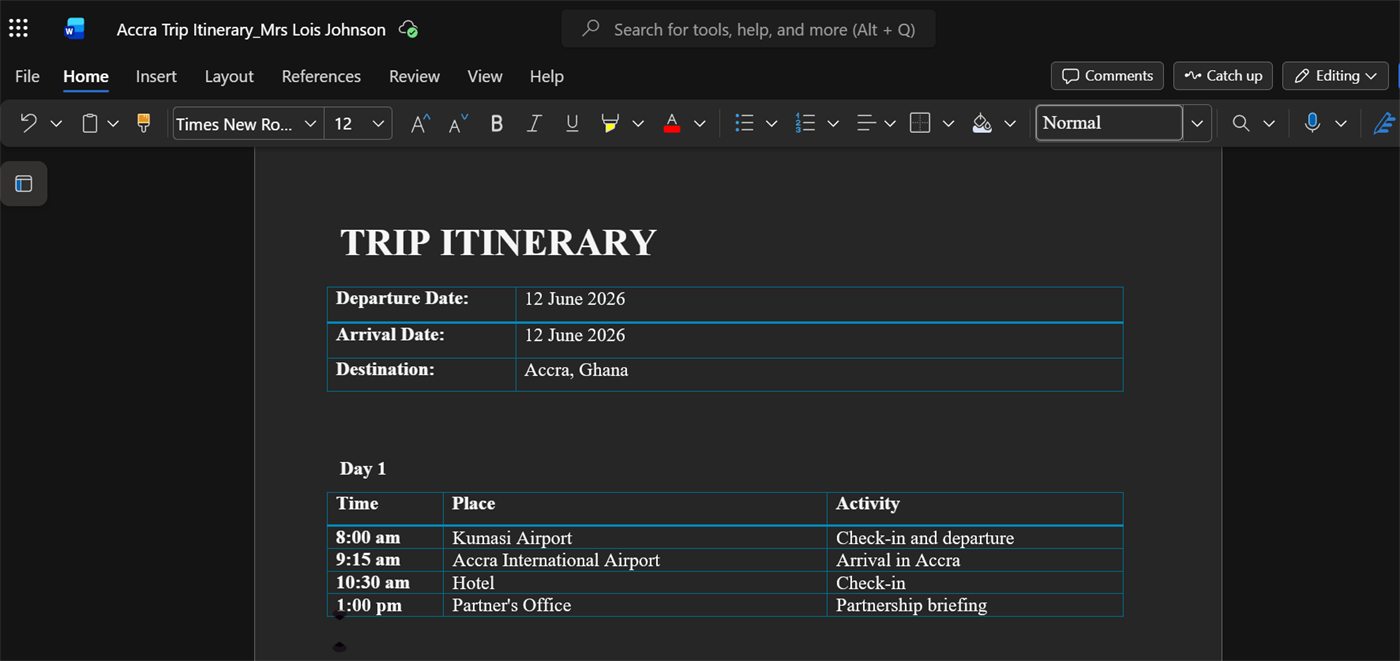Open the app launcher waffle icon
Screen dimensions: 1400x661
(18, 29)
